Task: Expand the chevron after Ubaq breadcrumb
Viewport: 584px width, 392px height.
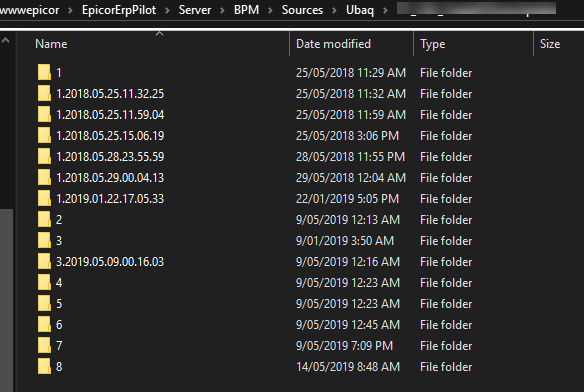Action: [385, 10]
